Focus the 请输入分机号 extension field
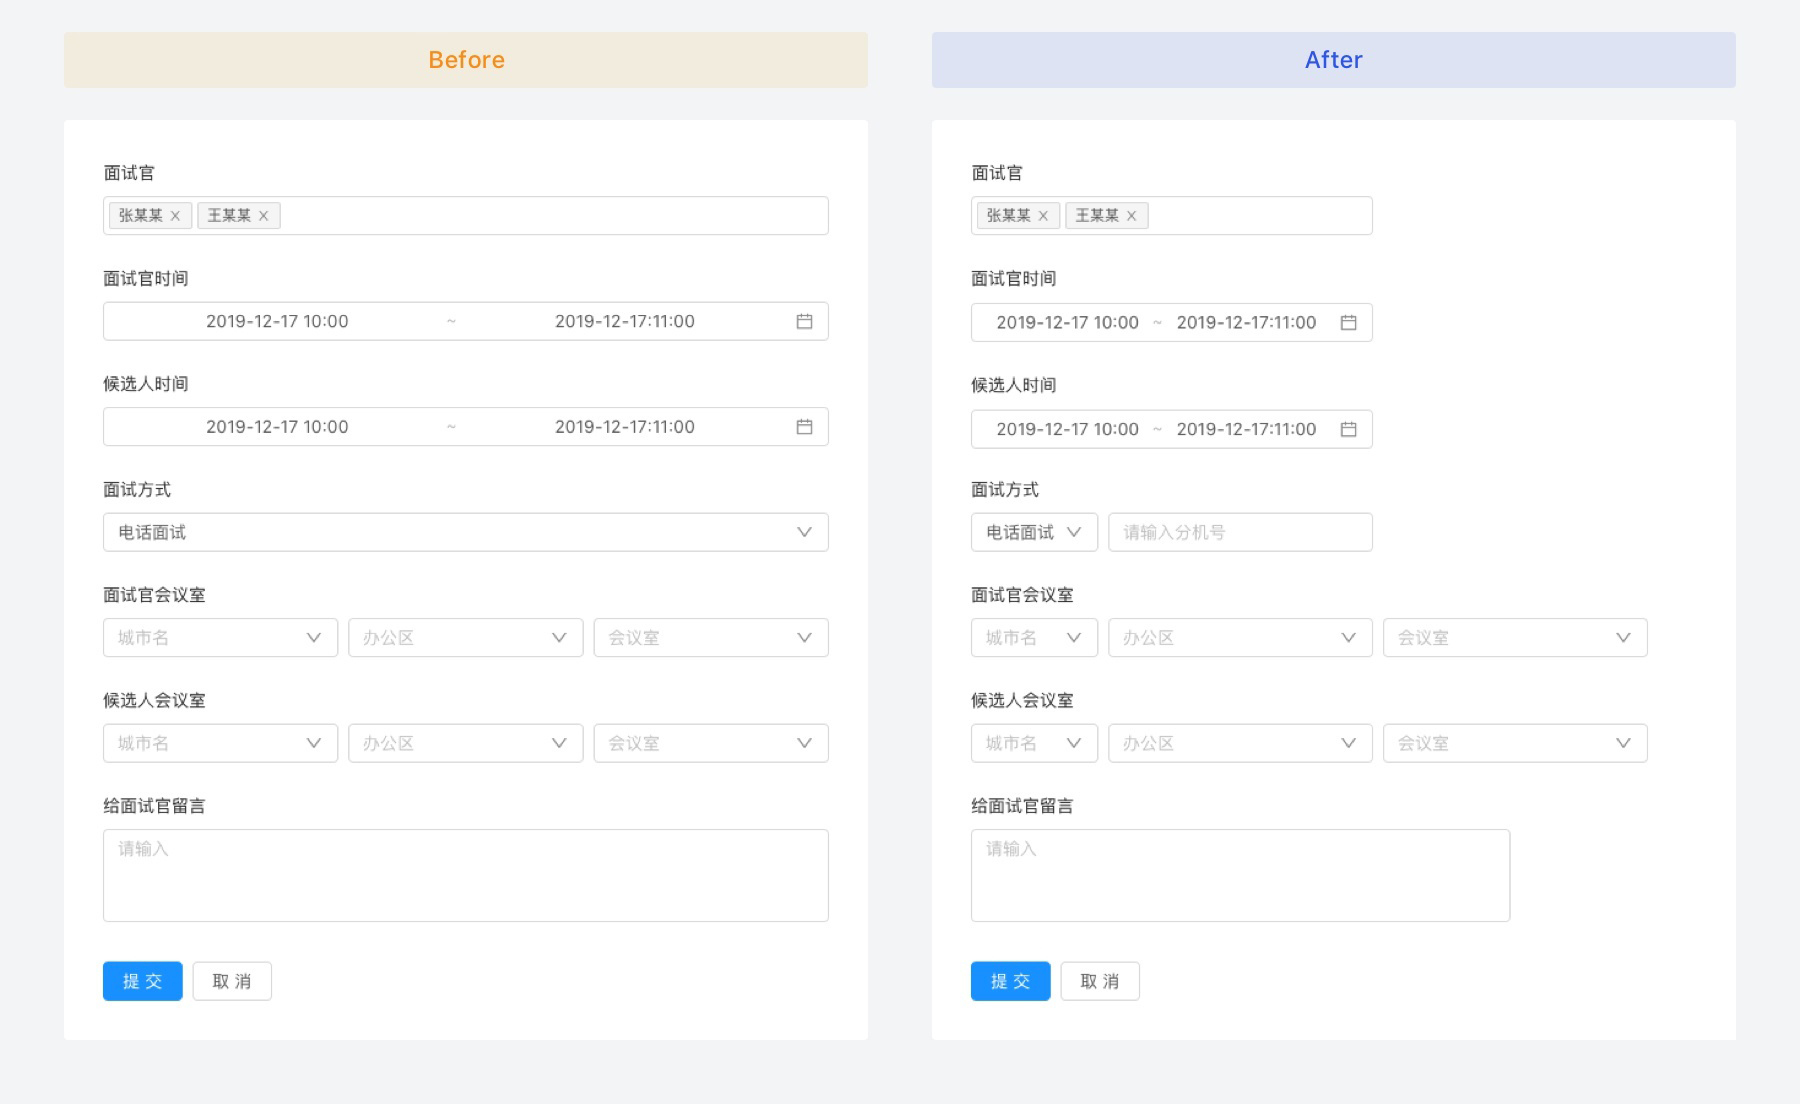Viewport: 1800px width, 1104px height. point(1240,533)
